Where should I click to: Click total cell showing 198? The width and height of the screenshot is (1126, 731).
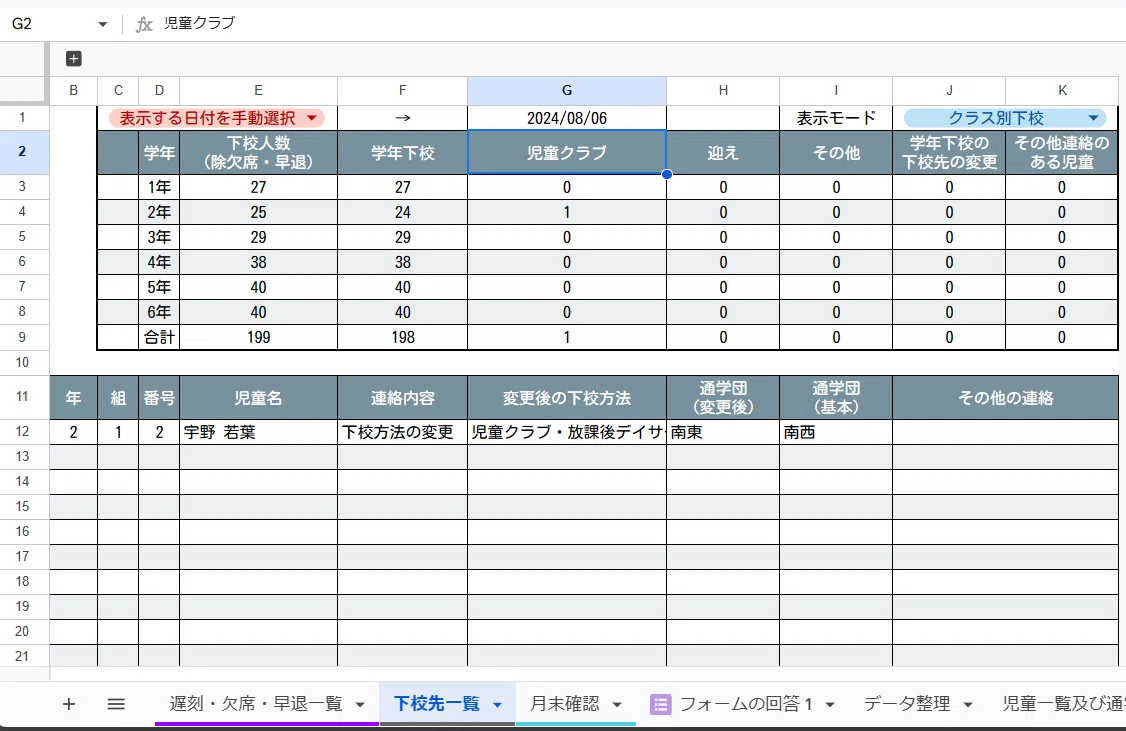(x=402, y=337)
